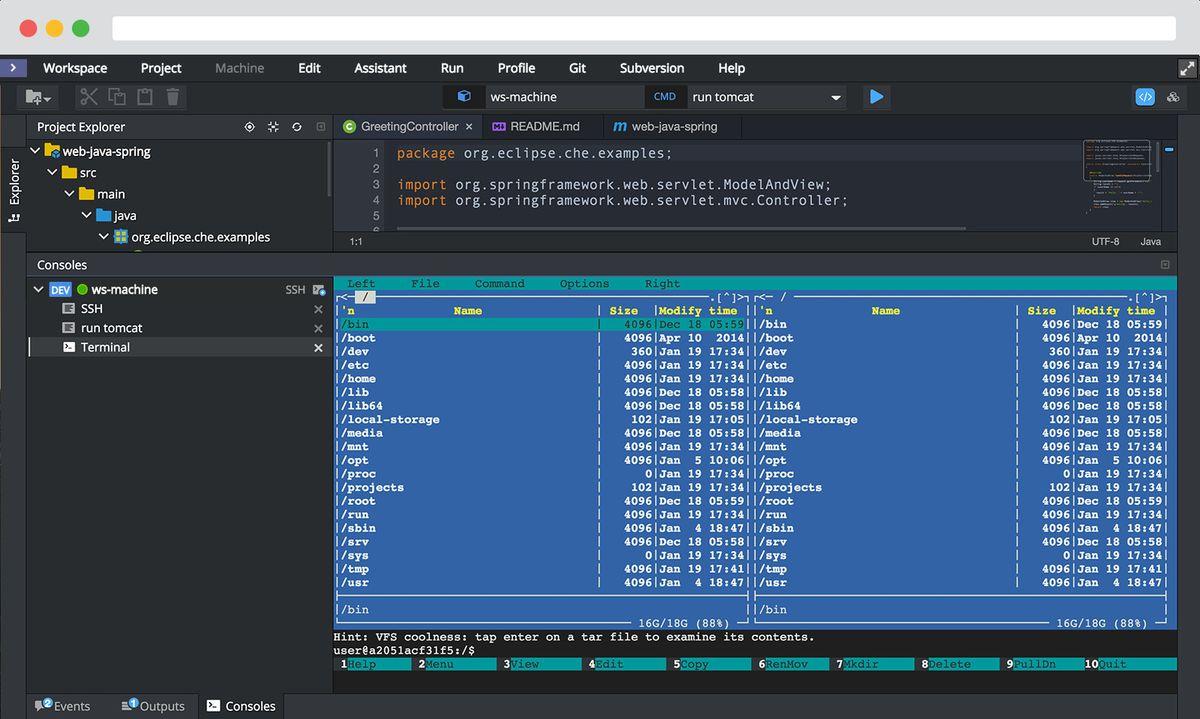The image size is (1200, 719).
Task: Collapse the java folder chevron
Action: coord(86,215)
